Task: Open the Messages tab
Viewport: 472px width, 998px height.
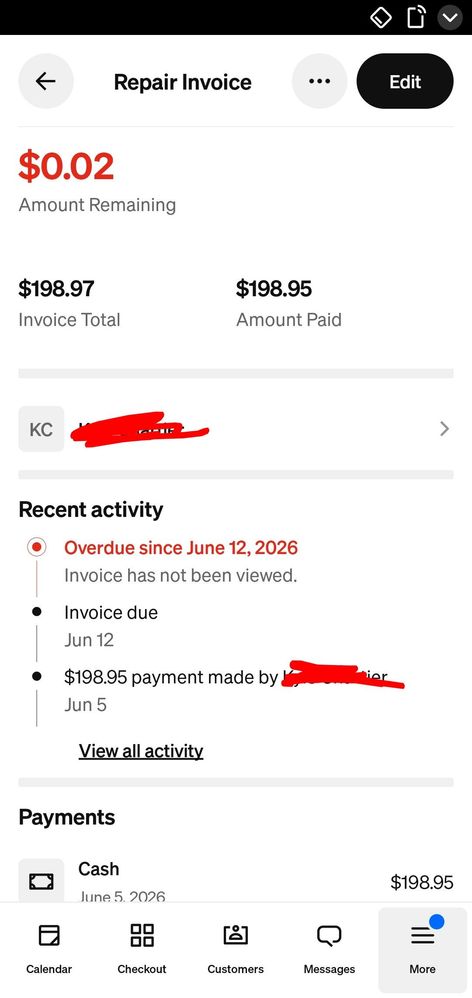Action: coord(329,948)
